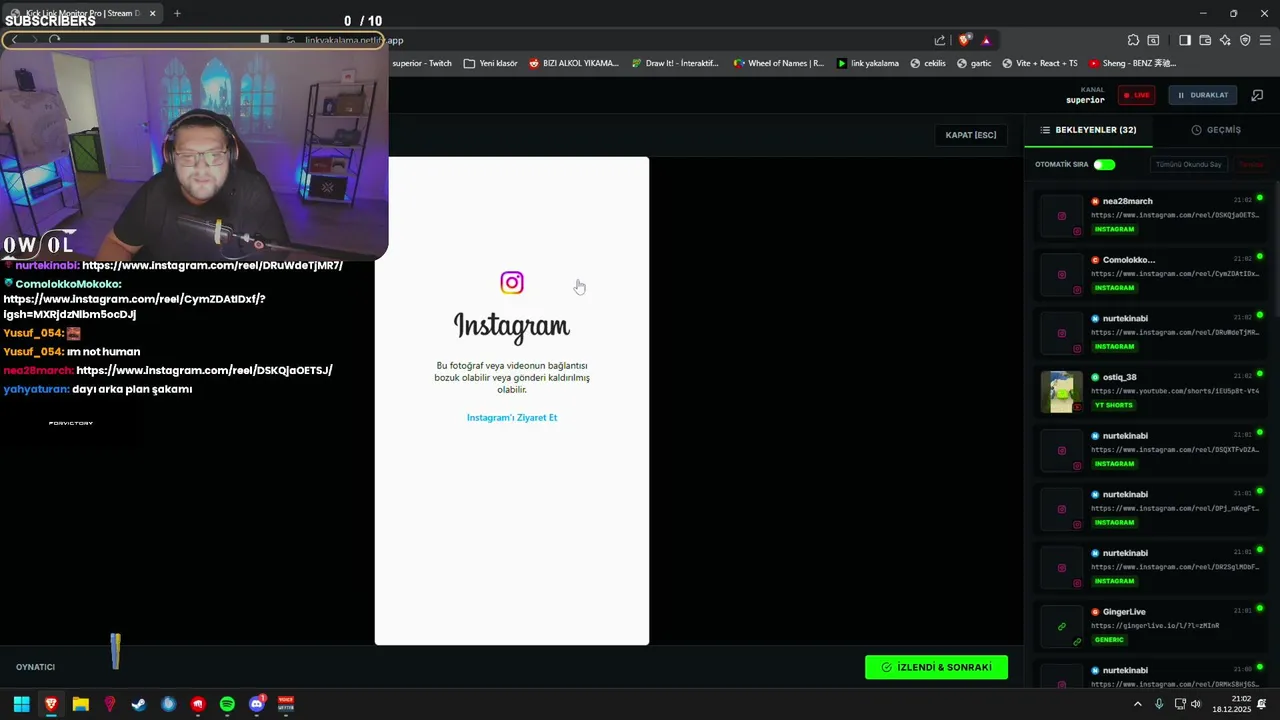1280x720 pixels.
Task: Click nea28march's reel link in chat
Action: (204, 370)
